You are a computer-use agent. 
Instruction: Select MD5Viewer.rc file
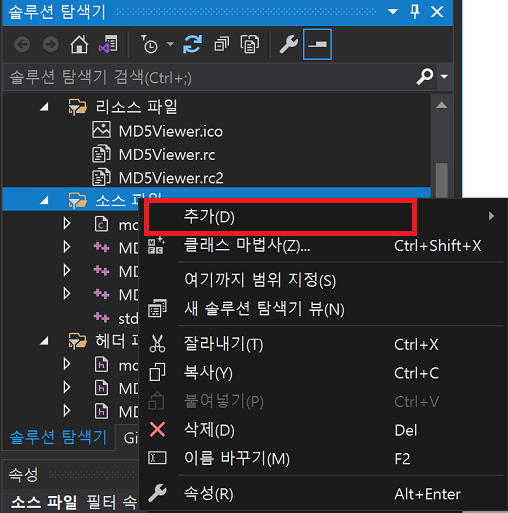click(167, 154)
